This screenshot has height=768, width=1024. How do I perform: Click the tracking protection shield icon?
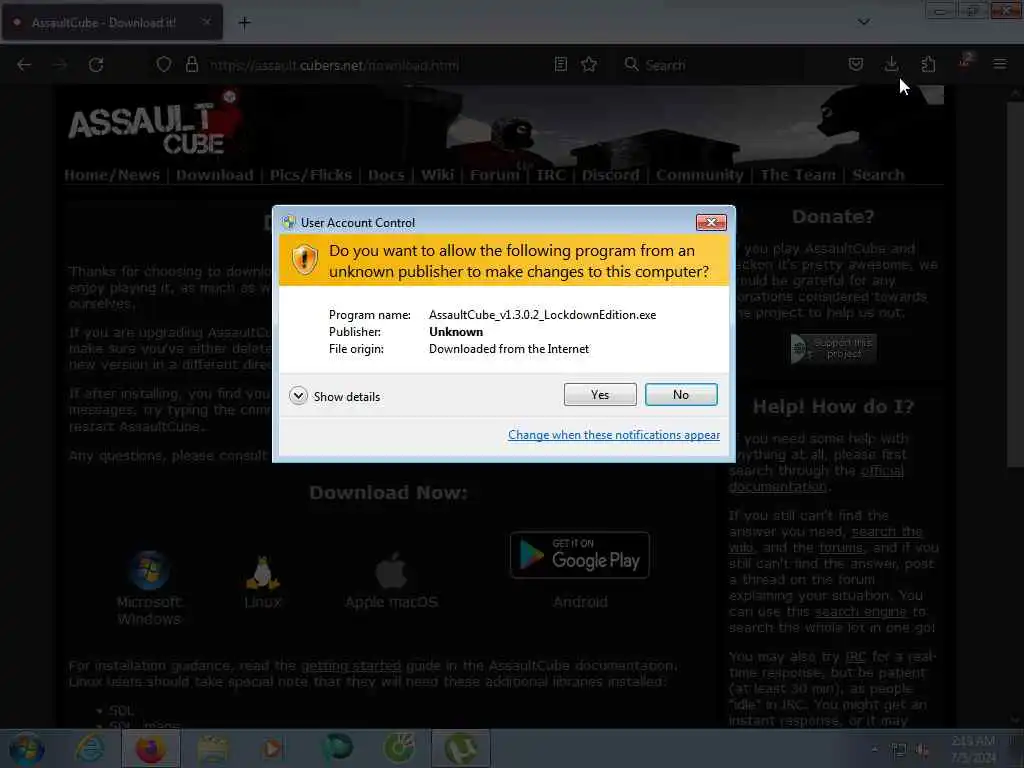[x=164, y=65]
